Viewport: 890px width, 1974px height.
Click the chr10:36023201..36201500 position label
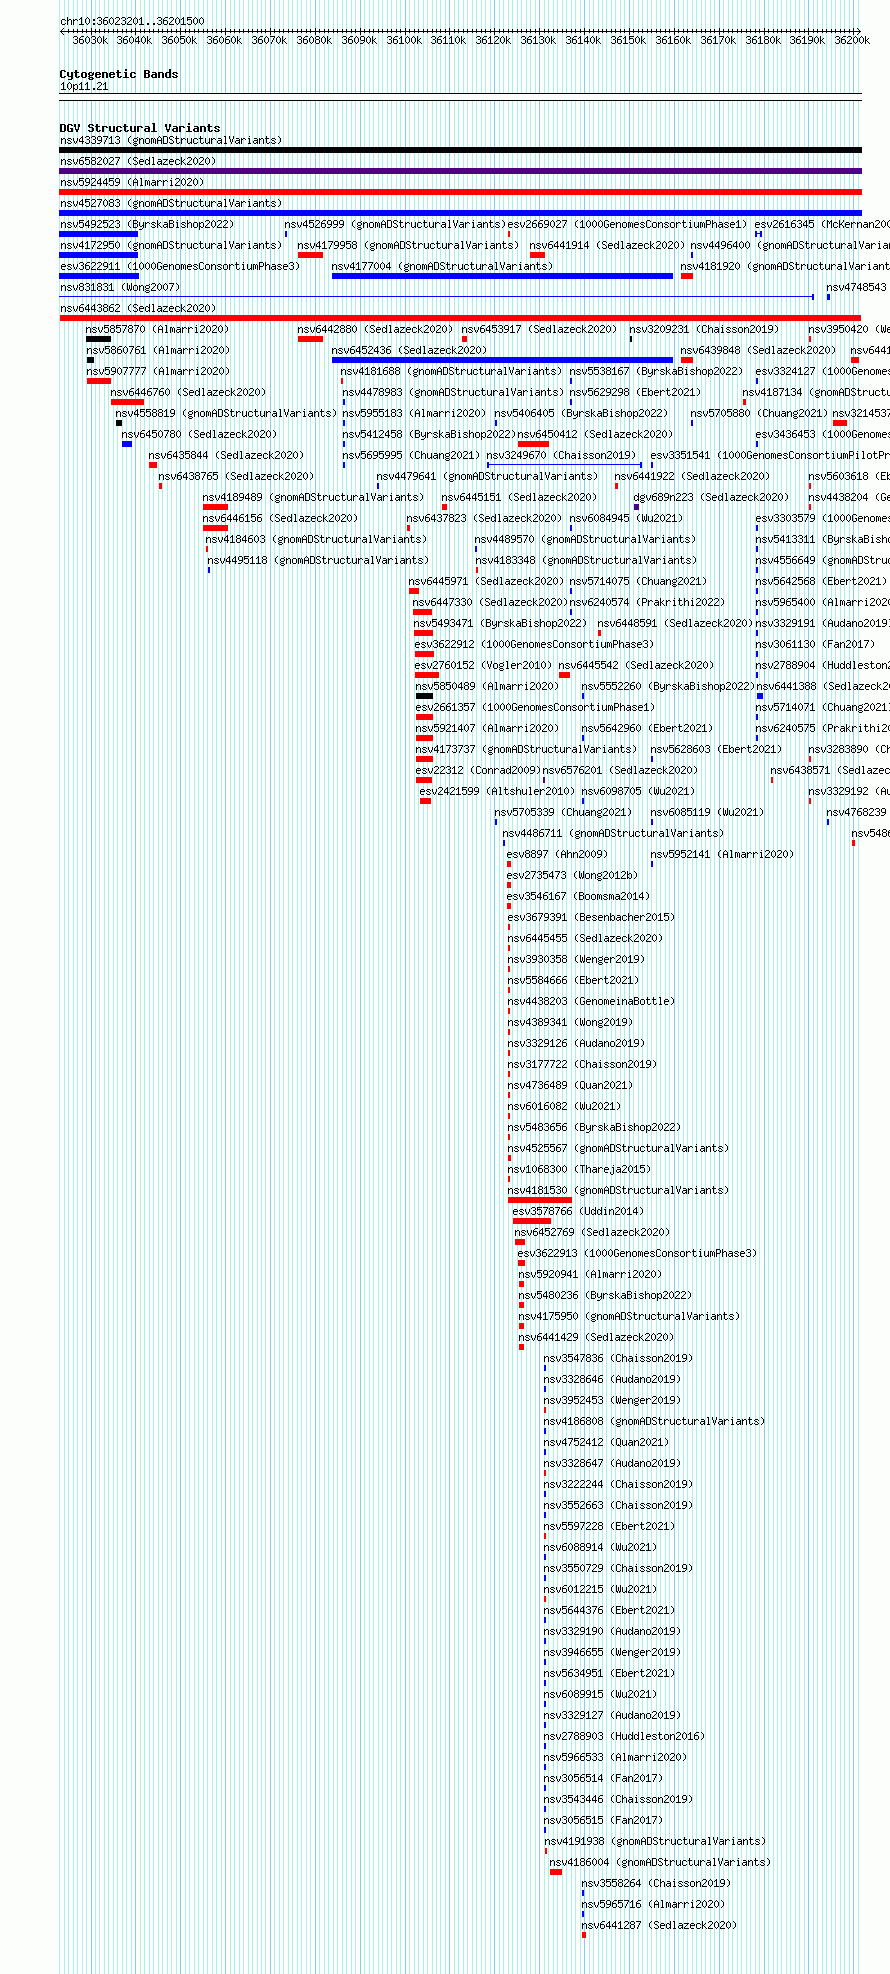point(132,21)
